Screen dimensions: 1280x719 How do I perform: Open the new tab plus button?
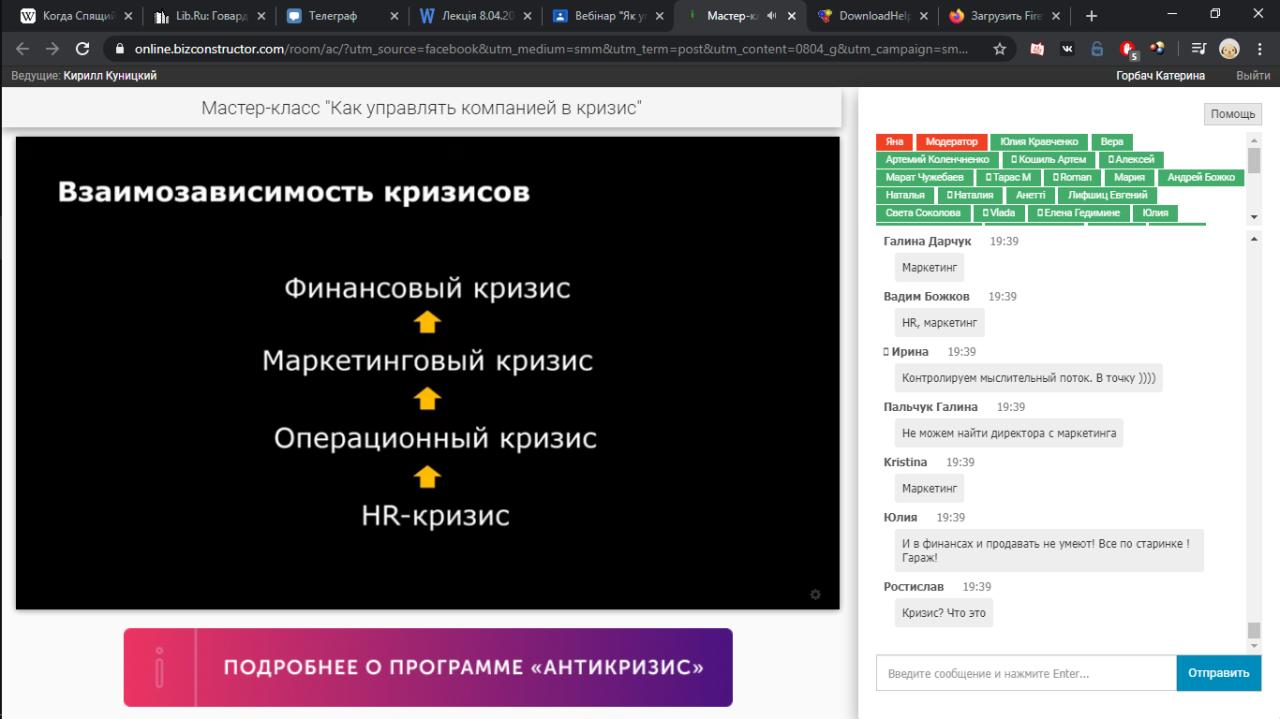[x=1091, y=16]
